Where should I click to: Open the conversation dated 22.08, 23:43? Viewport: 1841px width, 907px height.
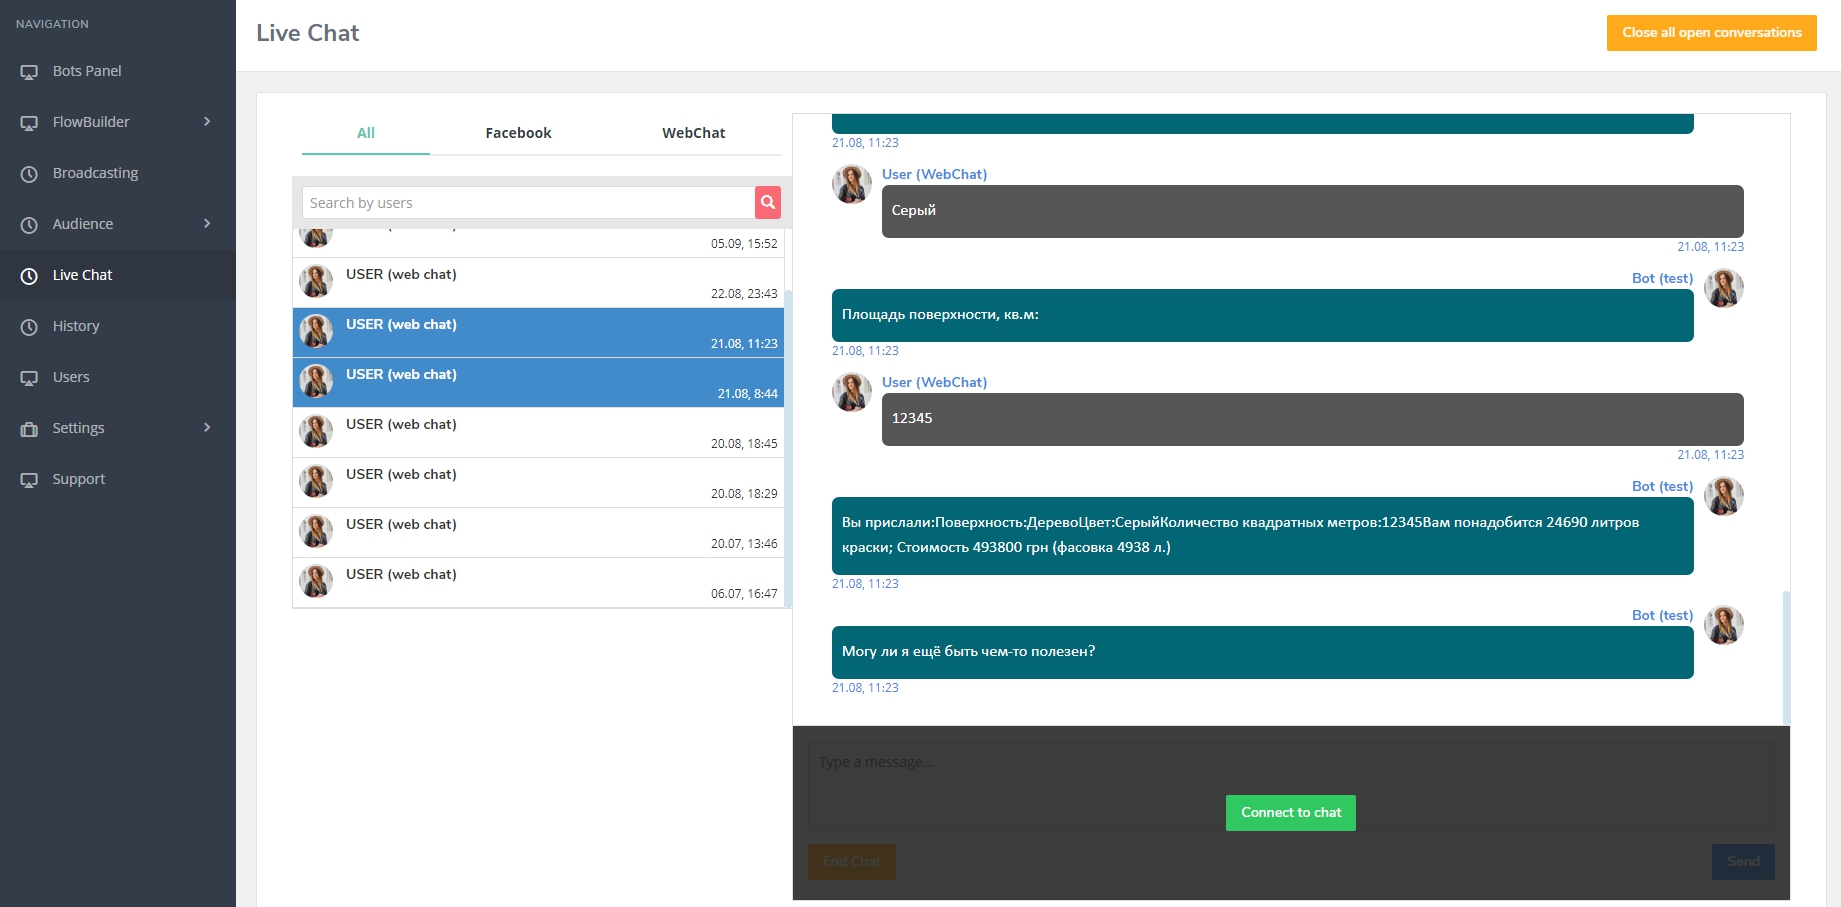point(538,283)
